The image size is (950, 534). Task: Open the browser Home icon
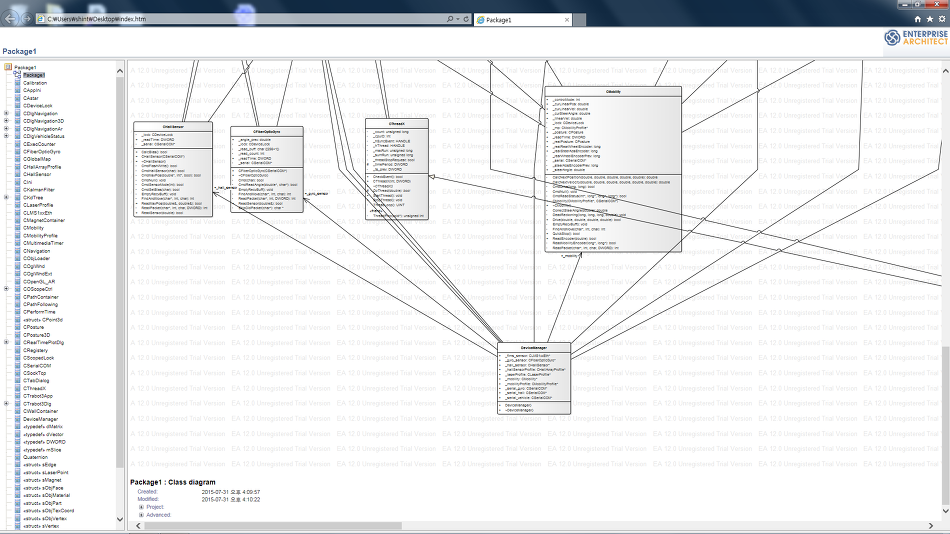pos(917,19)
